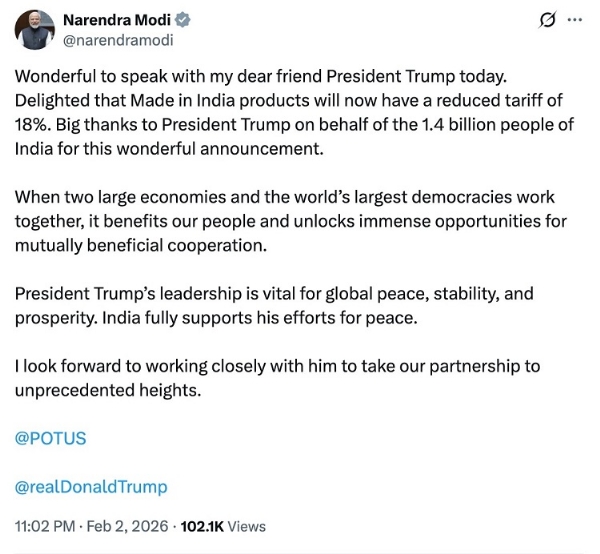Click Narendra Modi's profile avatar

click(35, 31)
